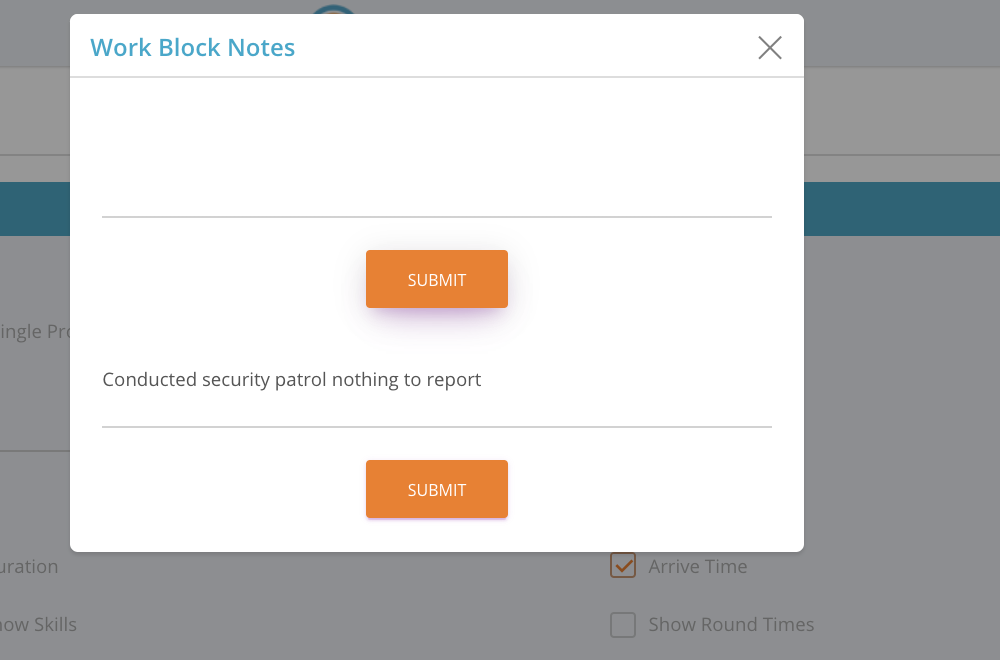Click the partially hidden Show Skills label
Screen dimensions: 1000x660
tap(38, 625)
